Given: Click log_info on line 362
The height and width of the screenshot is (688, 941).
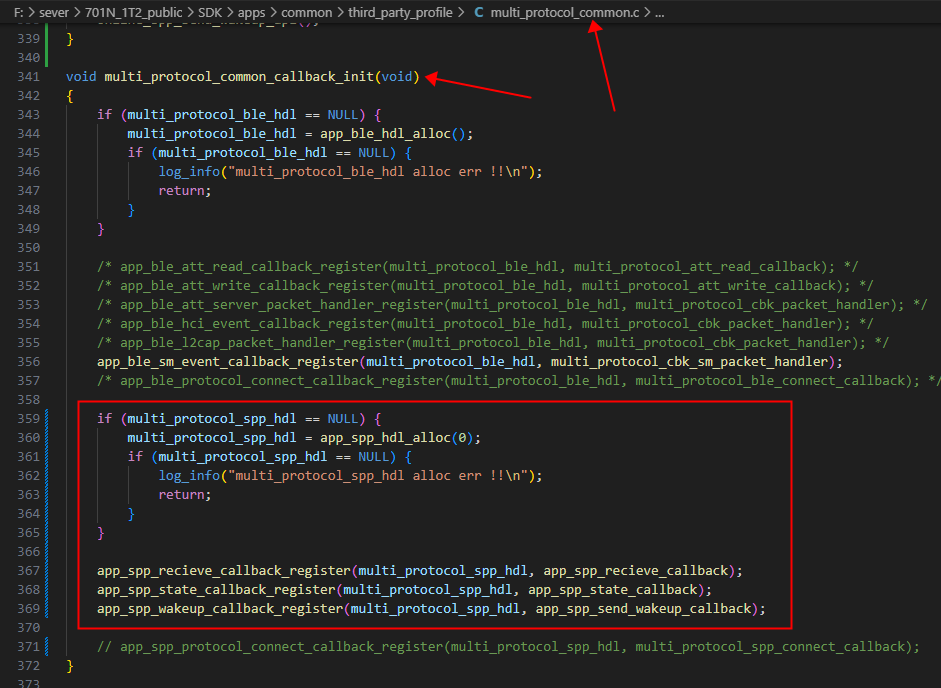Looking at the screenshot, I should coord(189,475).
